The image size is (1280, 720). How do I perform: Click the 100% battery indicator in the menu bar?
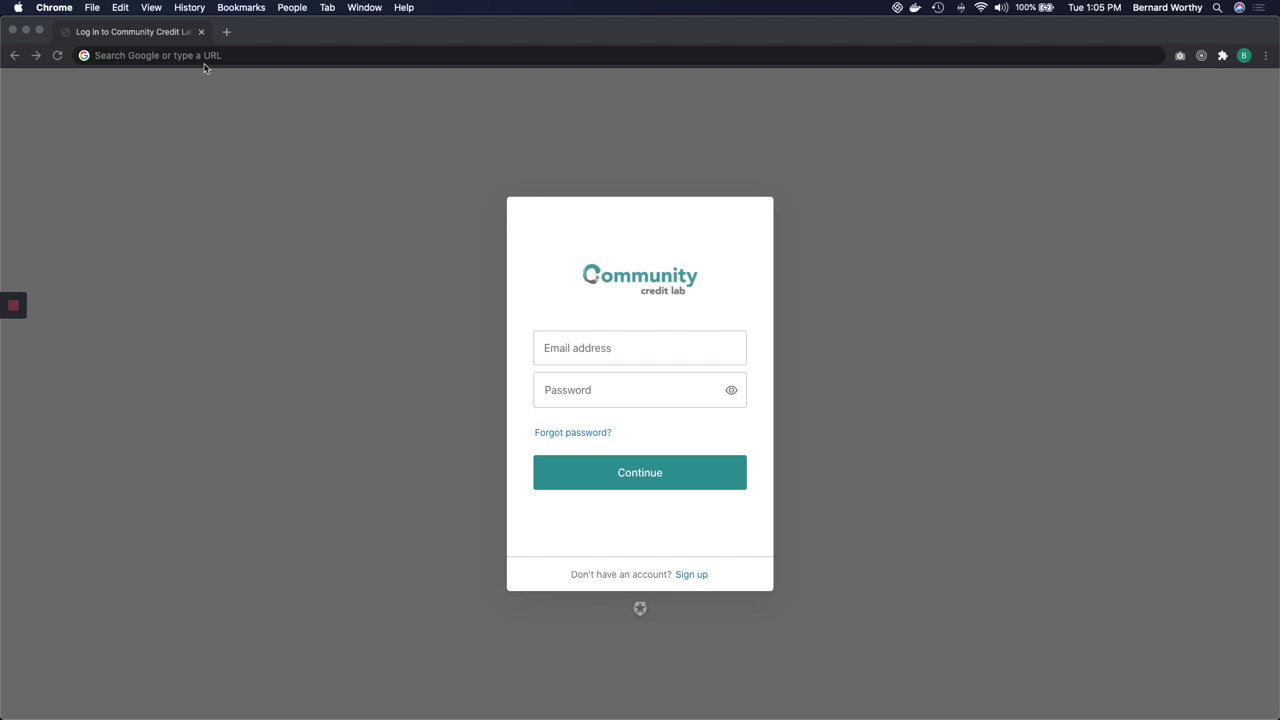[x=1034, y=8]
